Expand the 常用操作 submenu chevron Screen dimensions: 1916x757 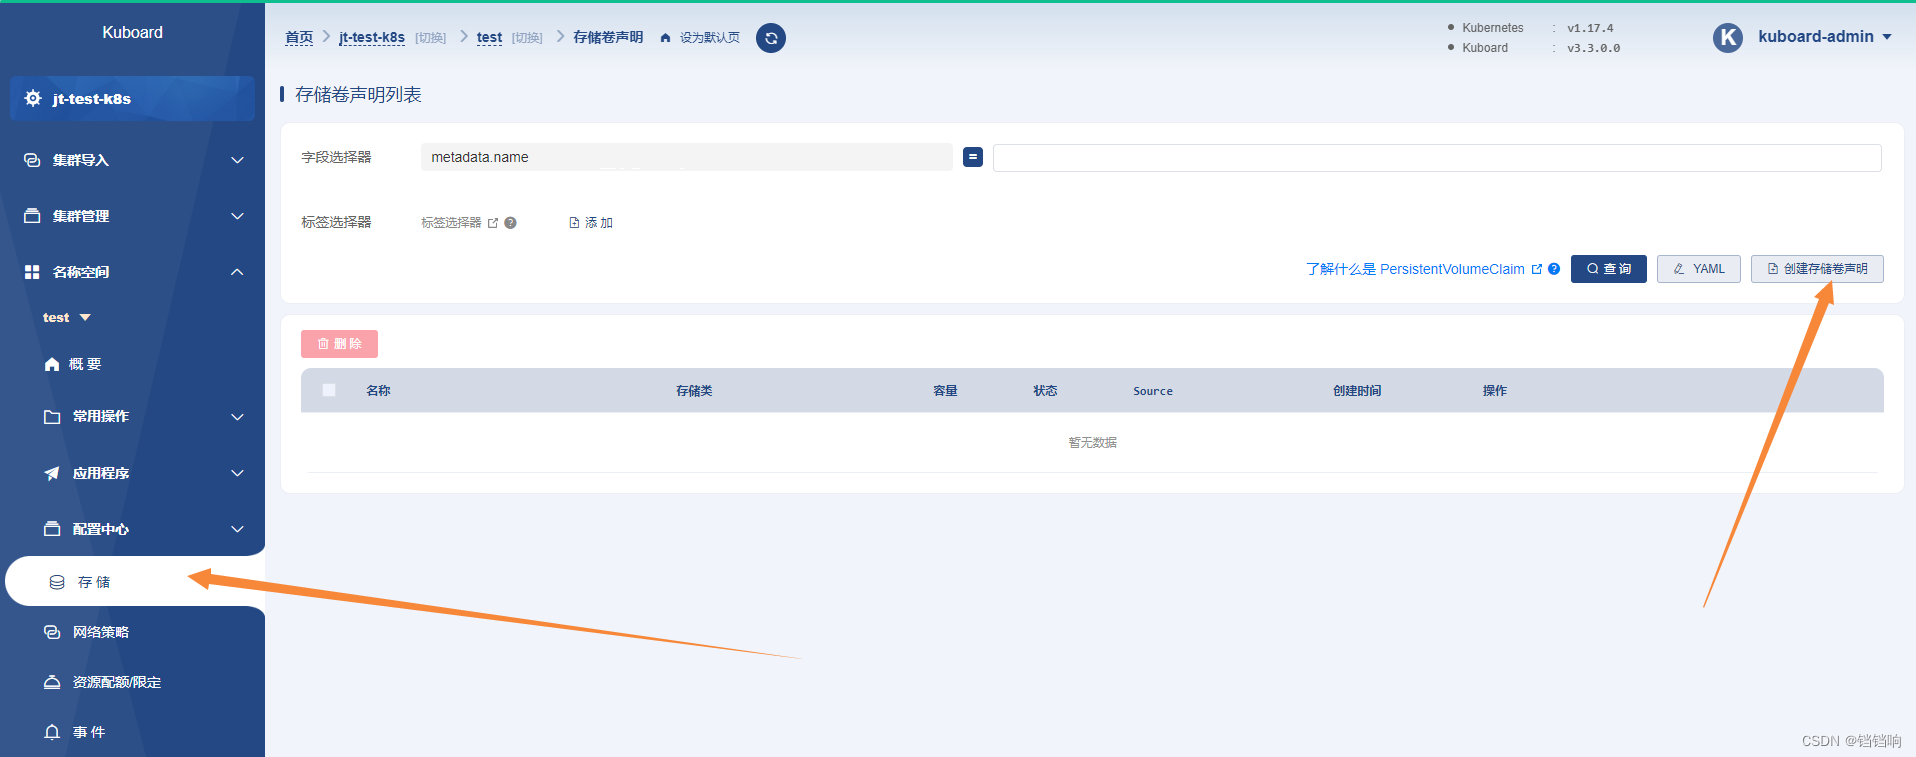click(x=237, y=417)
